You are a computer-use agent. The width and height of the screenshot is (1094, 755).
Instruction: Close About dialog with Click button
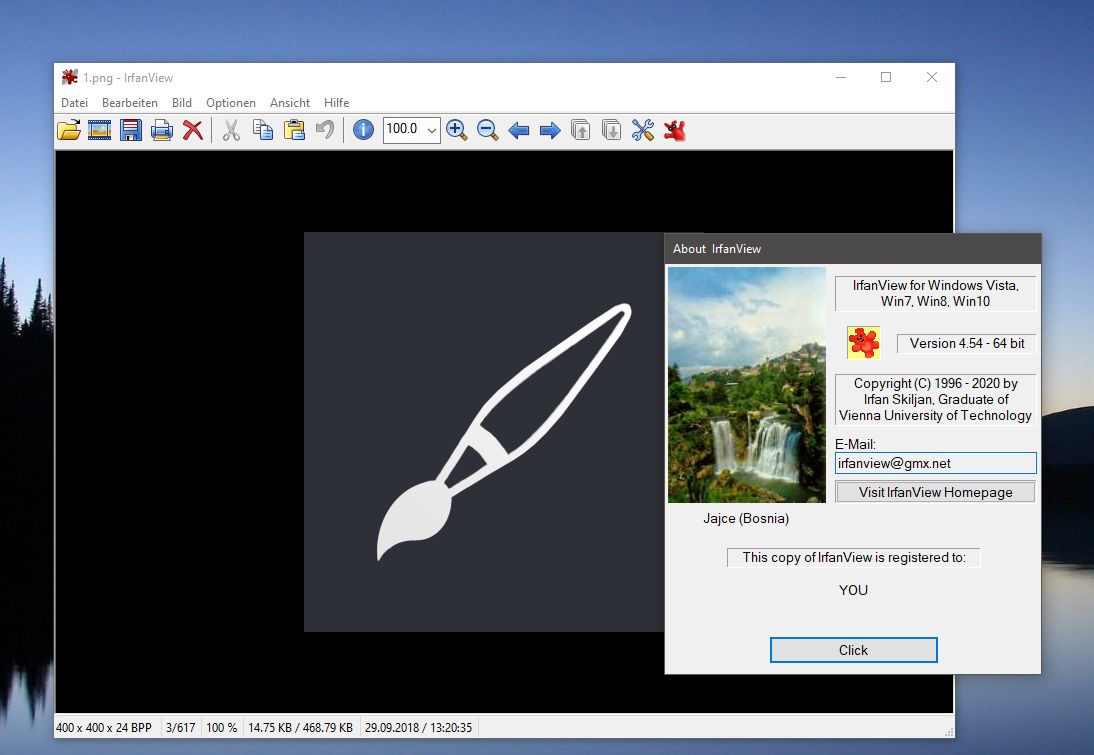click(x=853, y=650)
